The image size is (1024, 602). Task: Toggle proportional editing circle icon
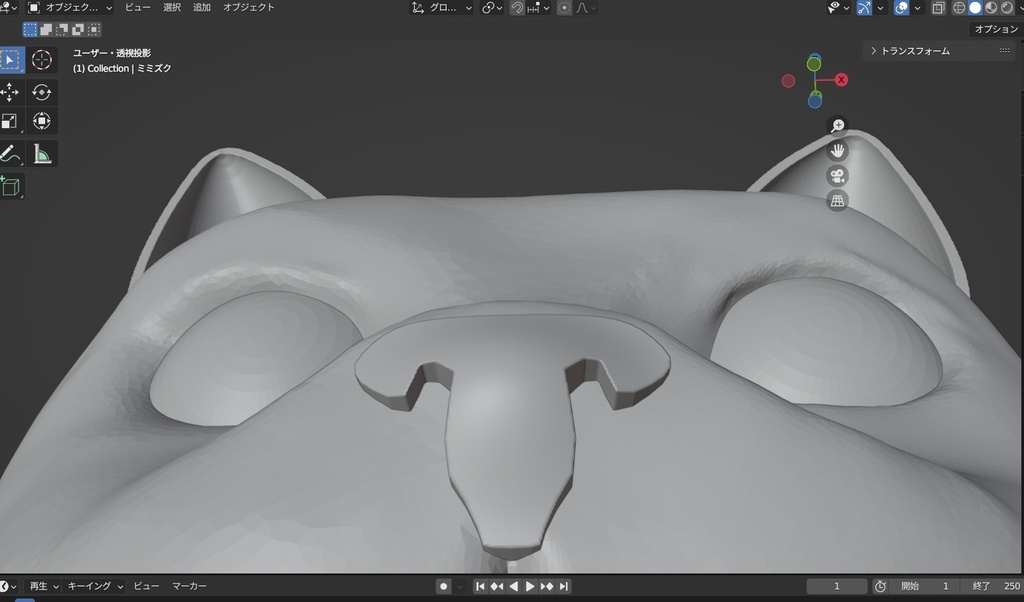pyautogui.click(x=565, y=8)
